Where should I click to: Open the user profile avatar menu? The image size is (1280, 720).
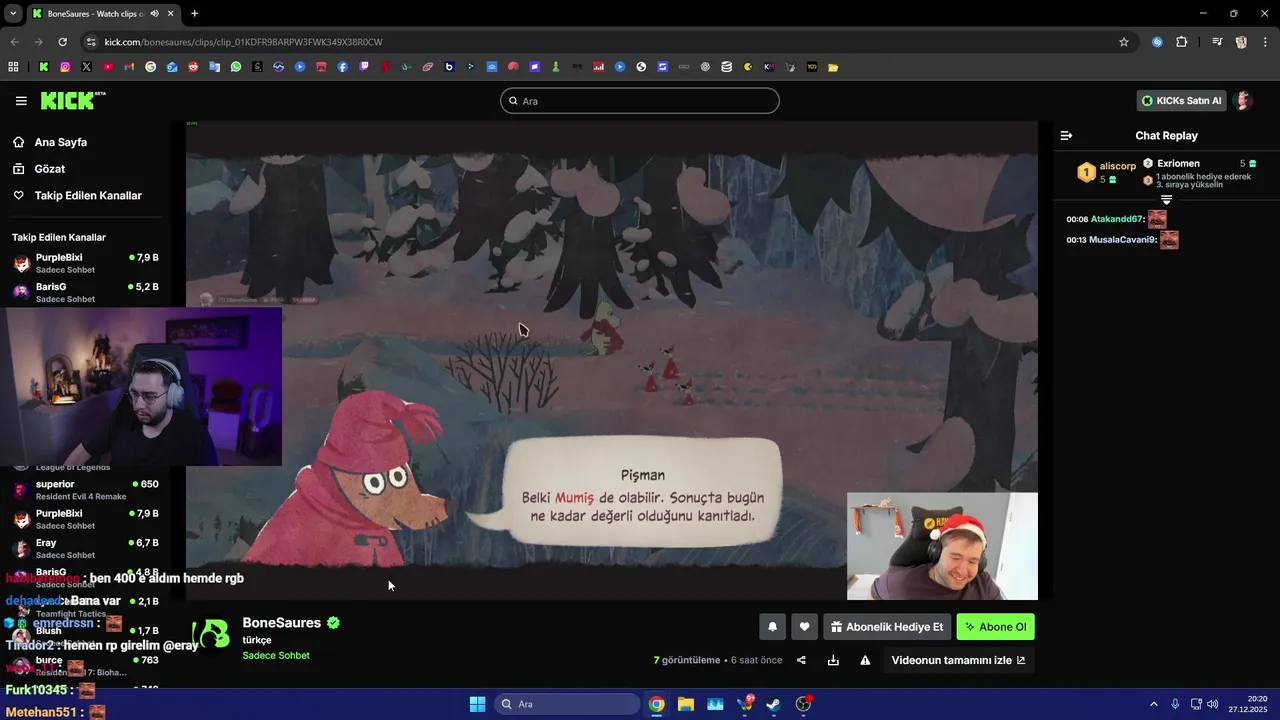[1243, 100]
